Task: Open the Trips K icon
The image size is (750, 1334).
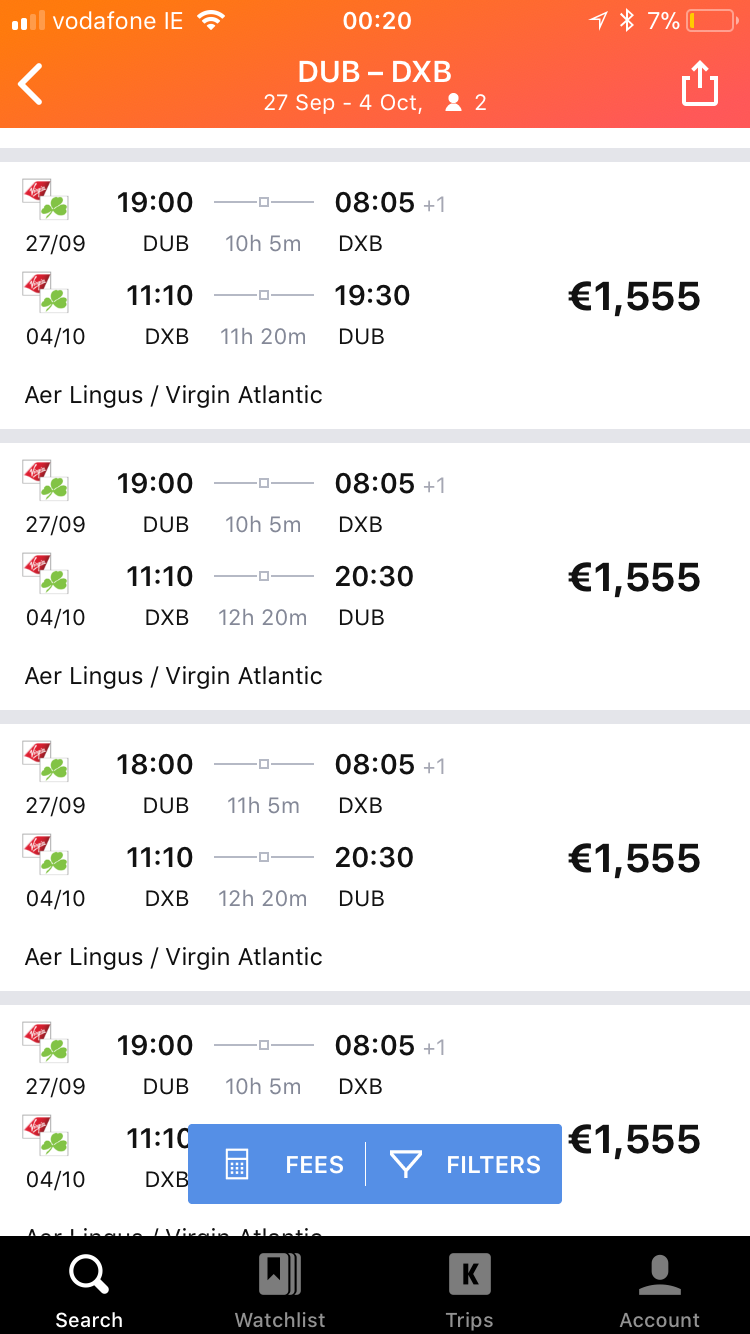Action: [x=469, y=1276]
